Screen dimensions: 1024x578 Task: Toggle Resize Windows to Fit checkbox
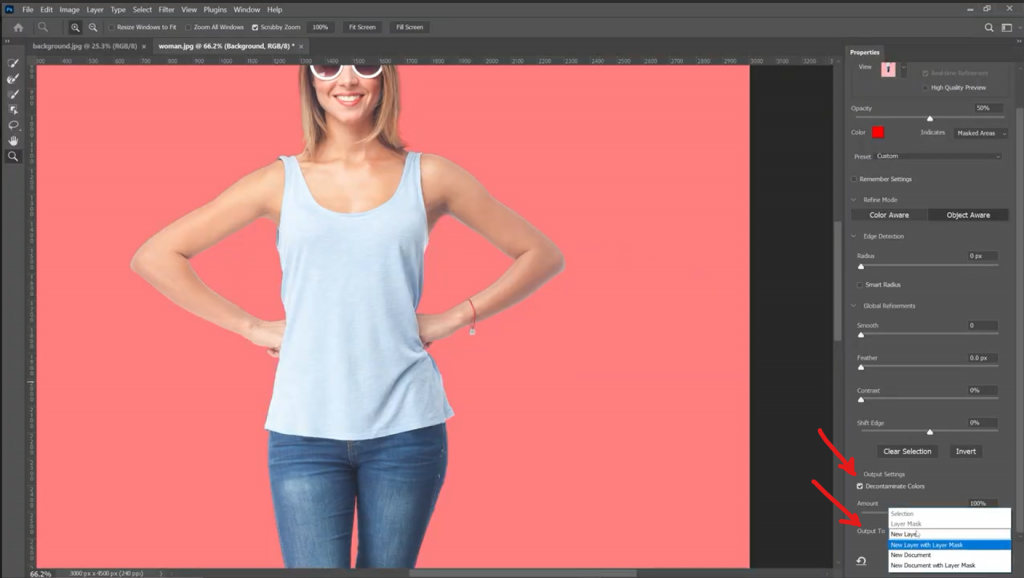coord(111,27)
